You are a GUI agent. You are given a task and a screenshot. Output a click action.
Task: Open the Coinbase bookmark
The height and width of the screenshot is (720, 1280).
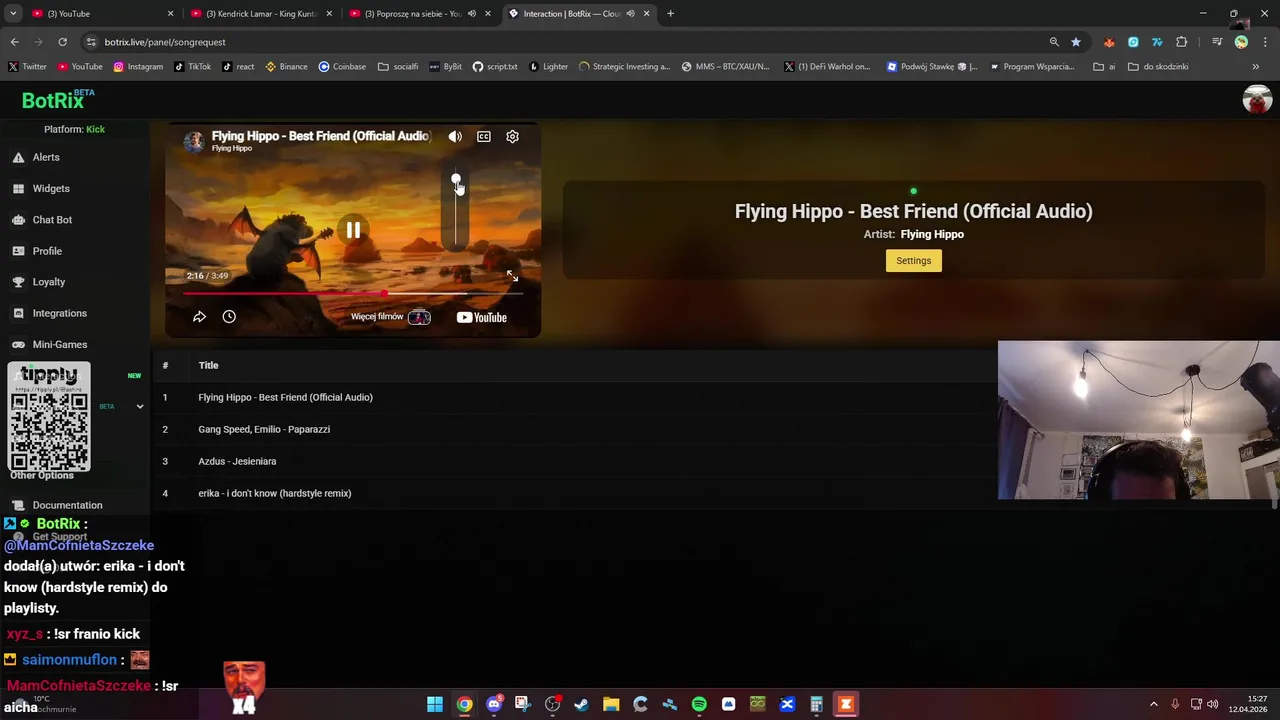click(342, 67)
